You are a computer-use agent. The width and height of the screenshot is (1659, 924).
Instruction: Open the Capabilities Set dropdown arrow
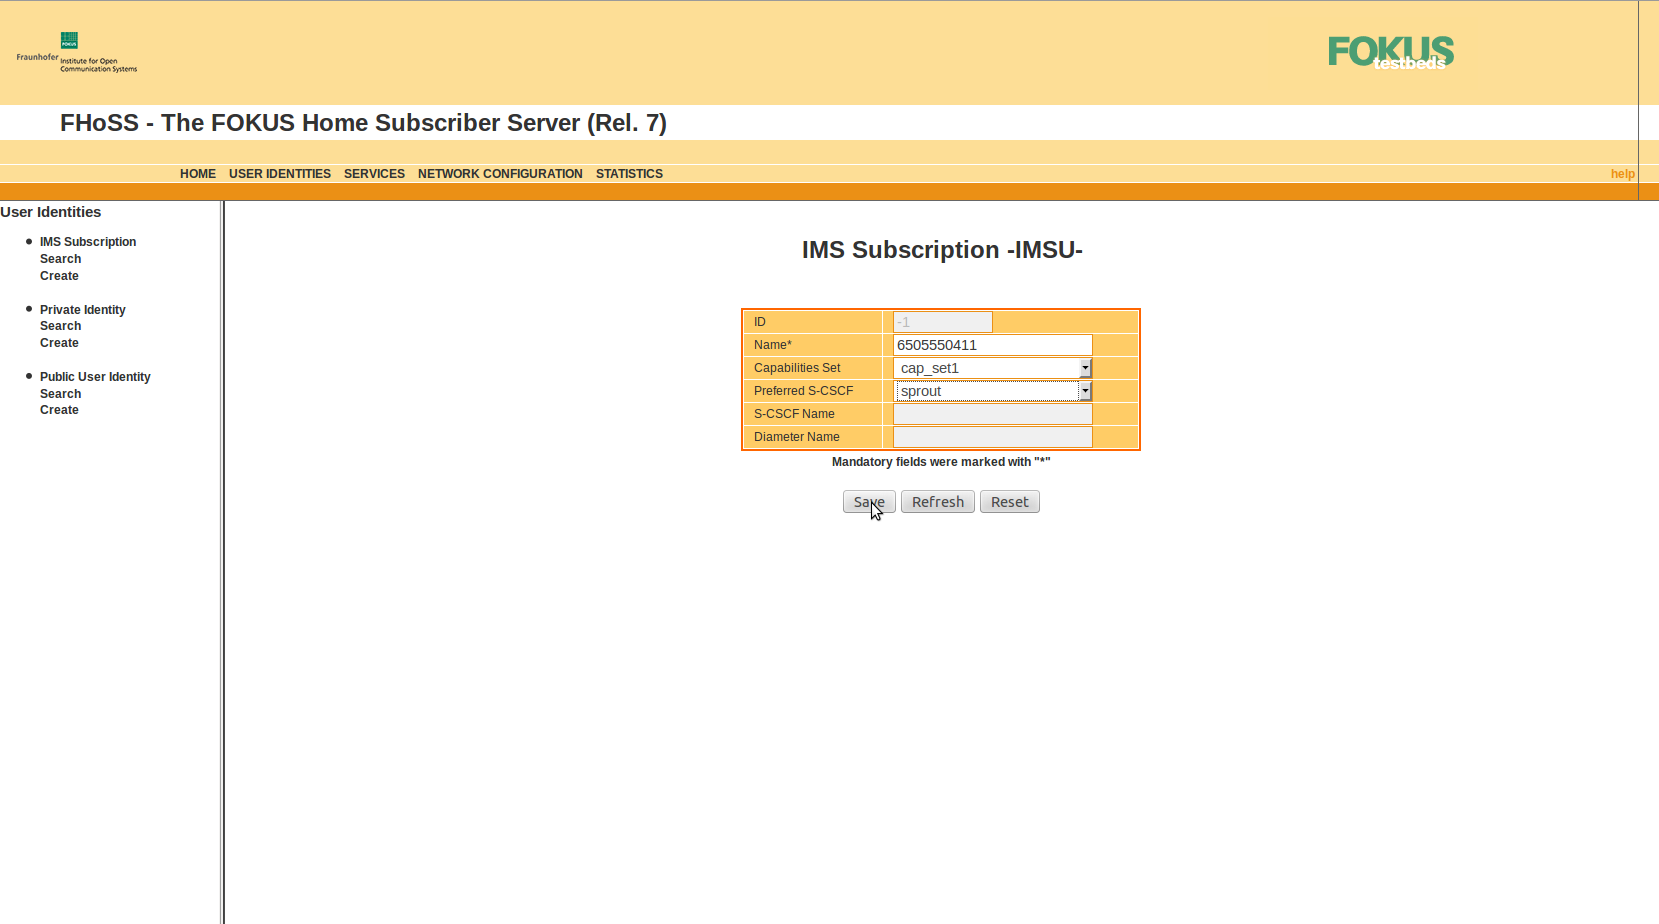(x=1085, y=368)
